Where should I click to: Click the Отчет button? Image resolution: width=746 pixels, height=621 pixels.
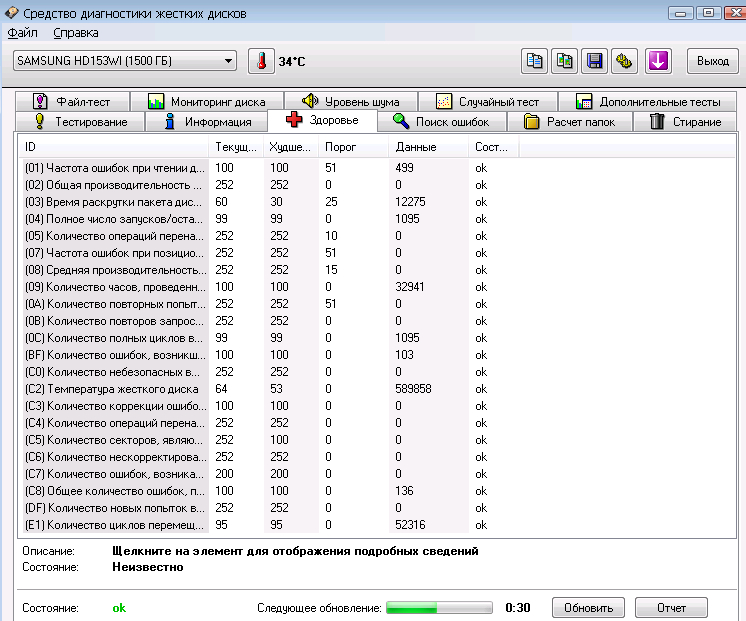[671, 608]
